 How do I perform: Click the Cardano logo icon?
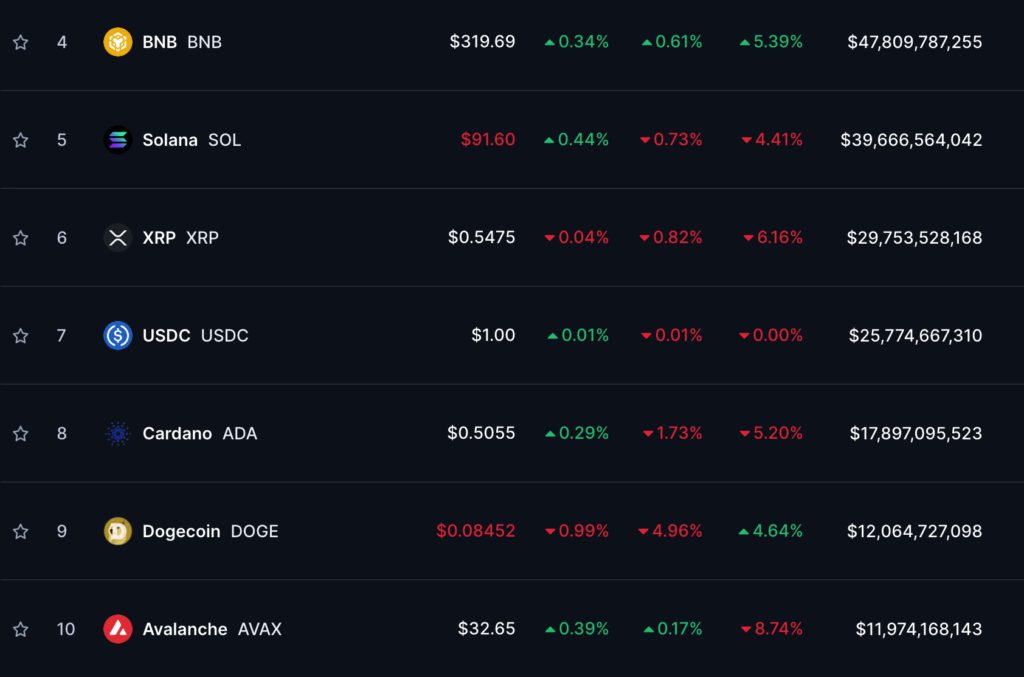tap(118, 434)
